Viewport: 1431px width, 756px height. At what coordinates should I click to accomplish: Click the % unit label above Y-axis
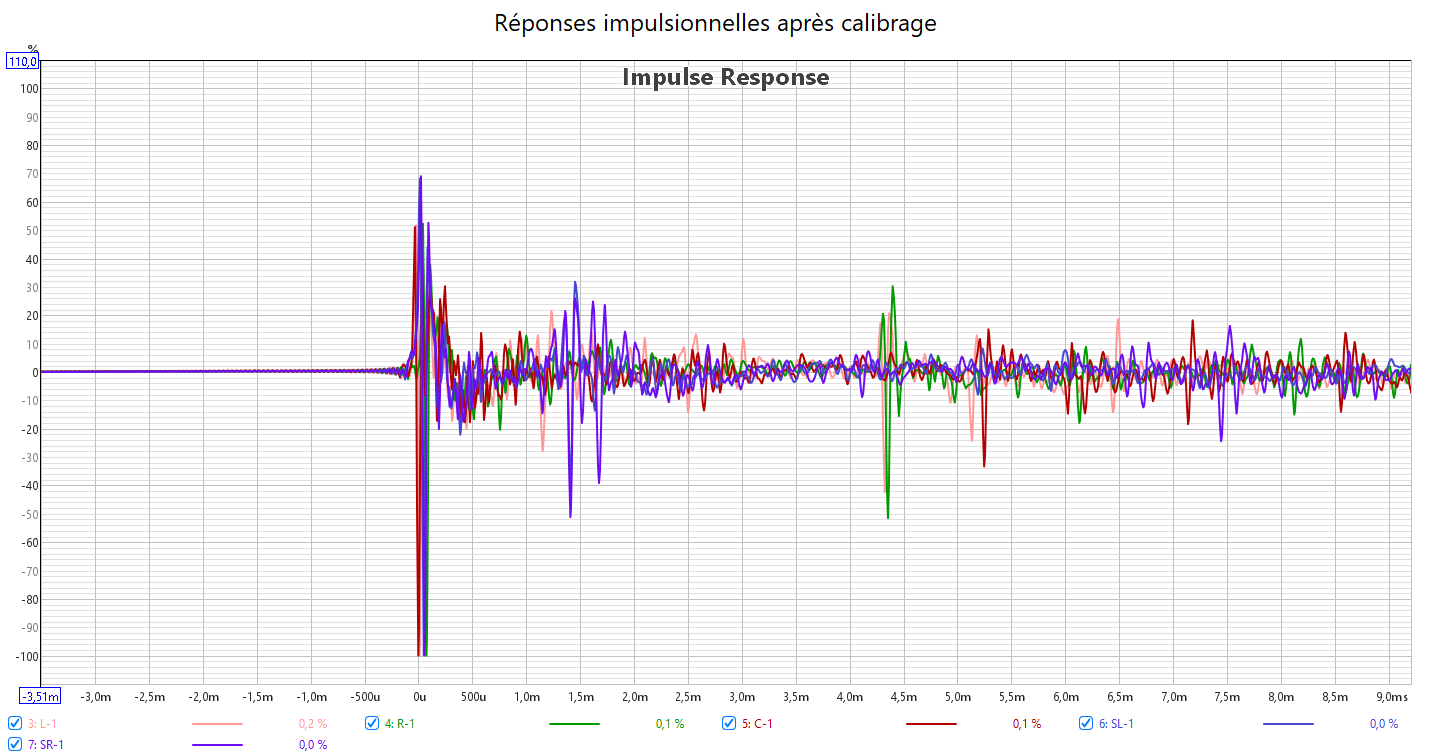click(x=32, y=48)
